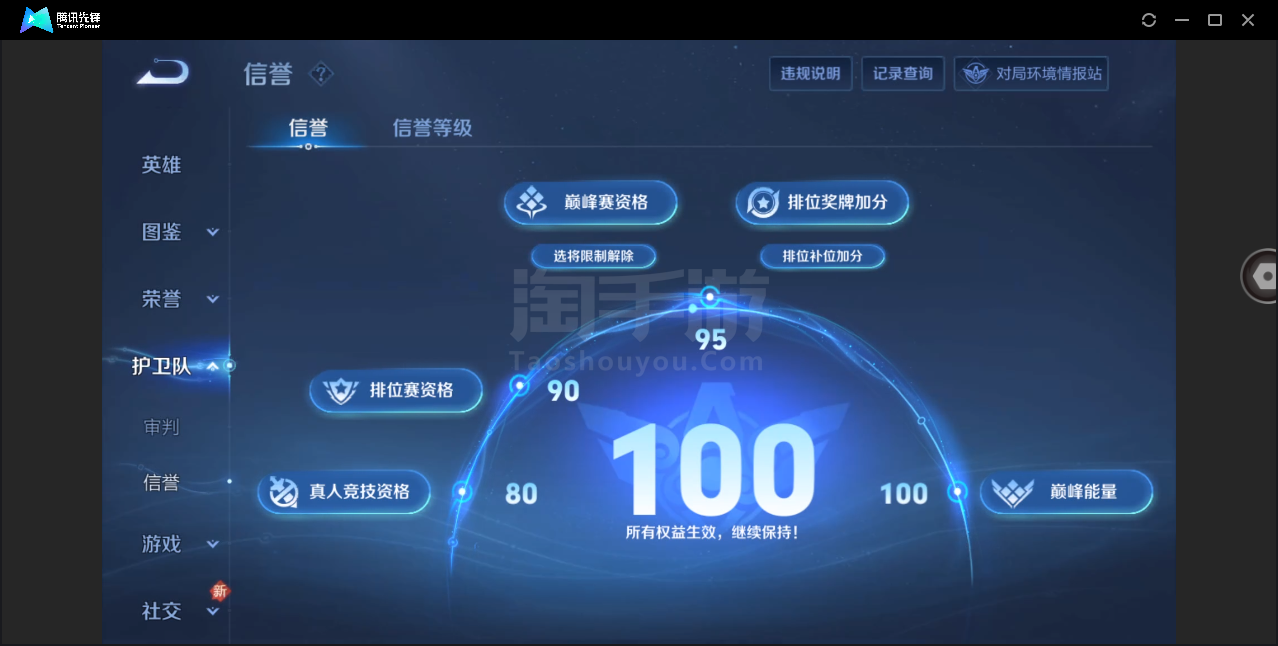Open the 记录查询 button
Image resolution: width=1278 pixels, height=646 pixels.
point(903,74)
